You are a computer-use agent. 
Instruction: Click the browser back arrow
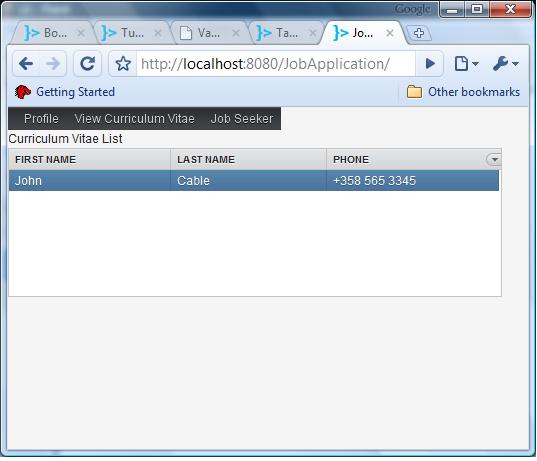(x=26, y=64)
